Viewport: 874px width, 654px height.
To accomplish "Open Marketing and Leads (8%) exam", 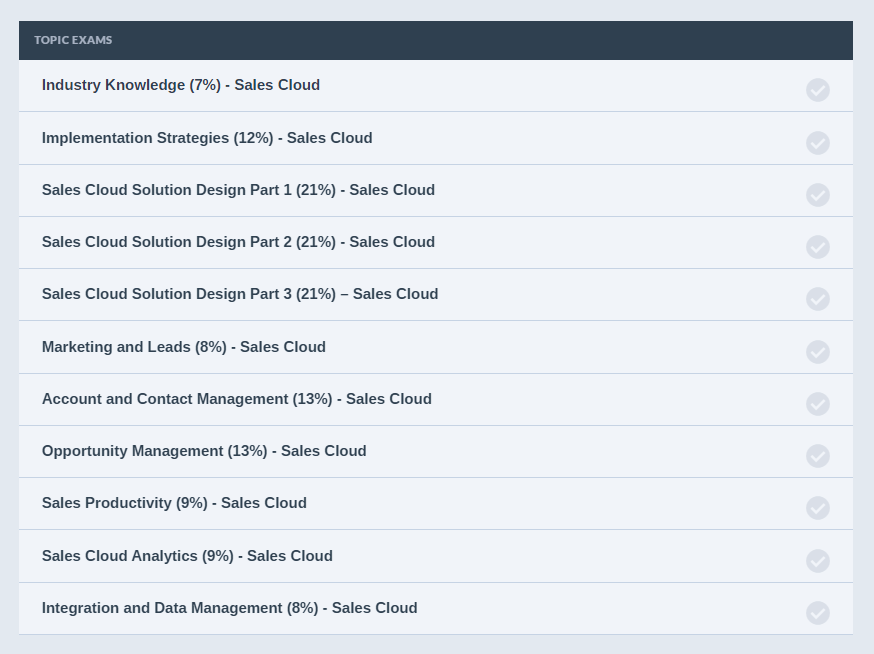I will [x=184, y=347].
